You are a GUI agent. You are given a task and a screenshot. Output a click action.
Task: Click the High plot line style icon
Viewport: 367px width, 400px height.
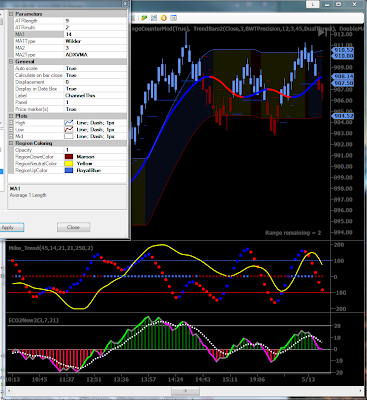[x=68, y=123]
